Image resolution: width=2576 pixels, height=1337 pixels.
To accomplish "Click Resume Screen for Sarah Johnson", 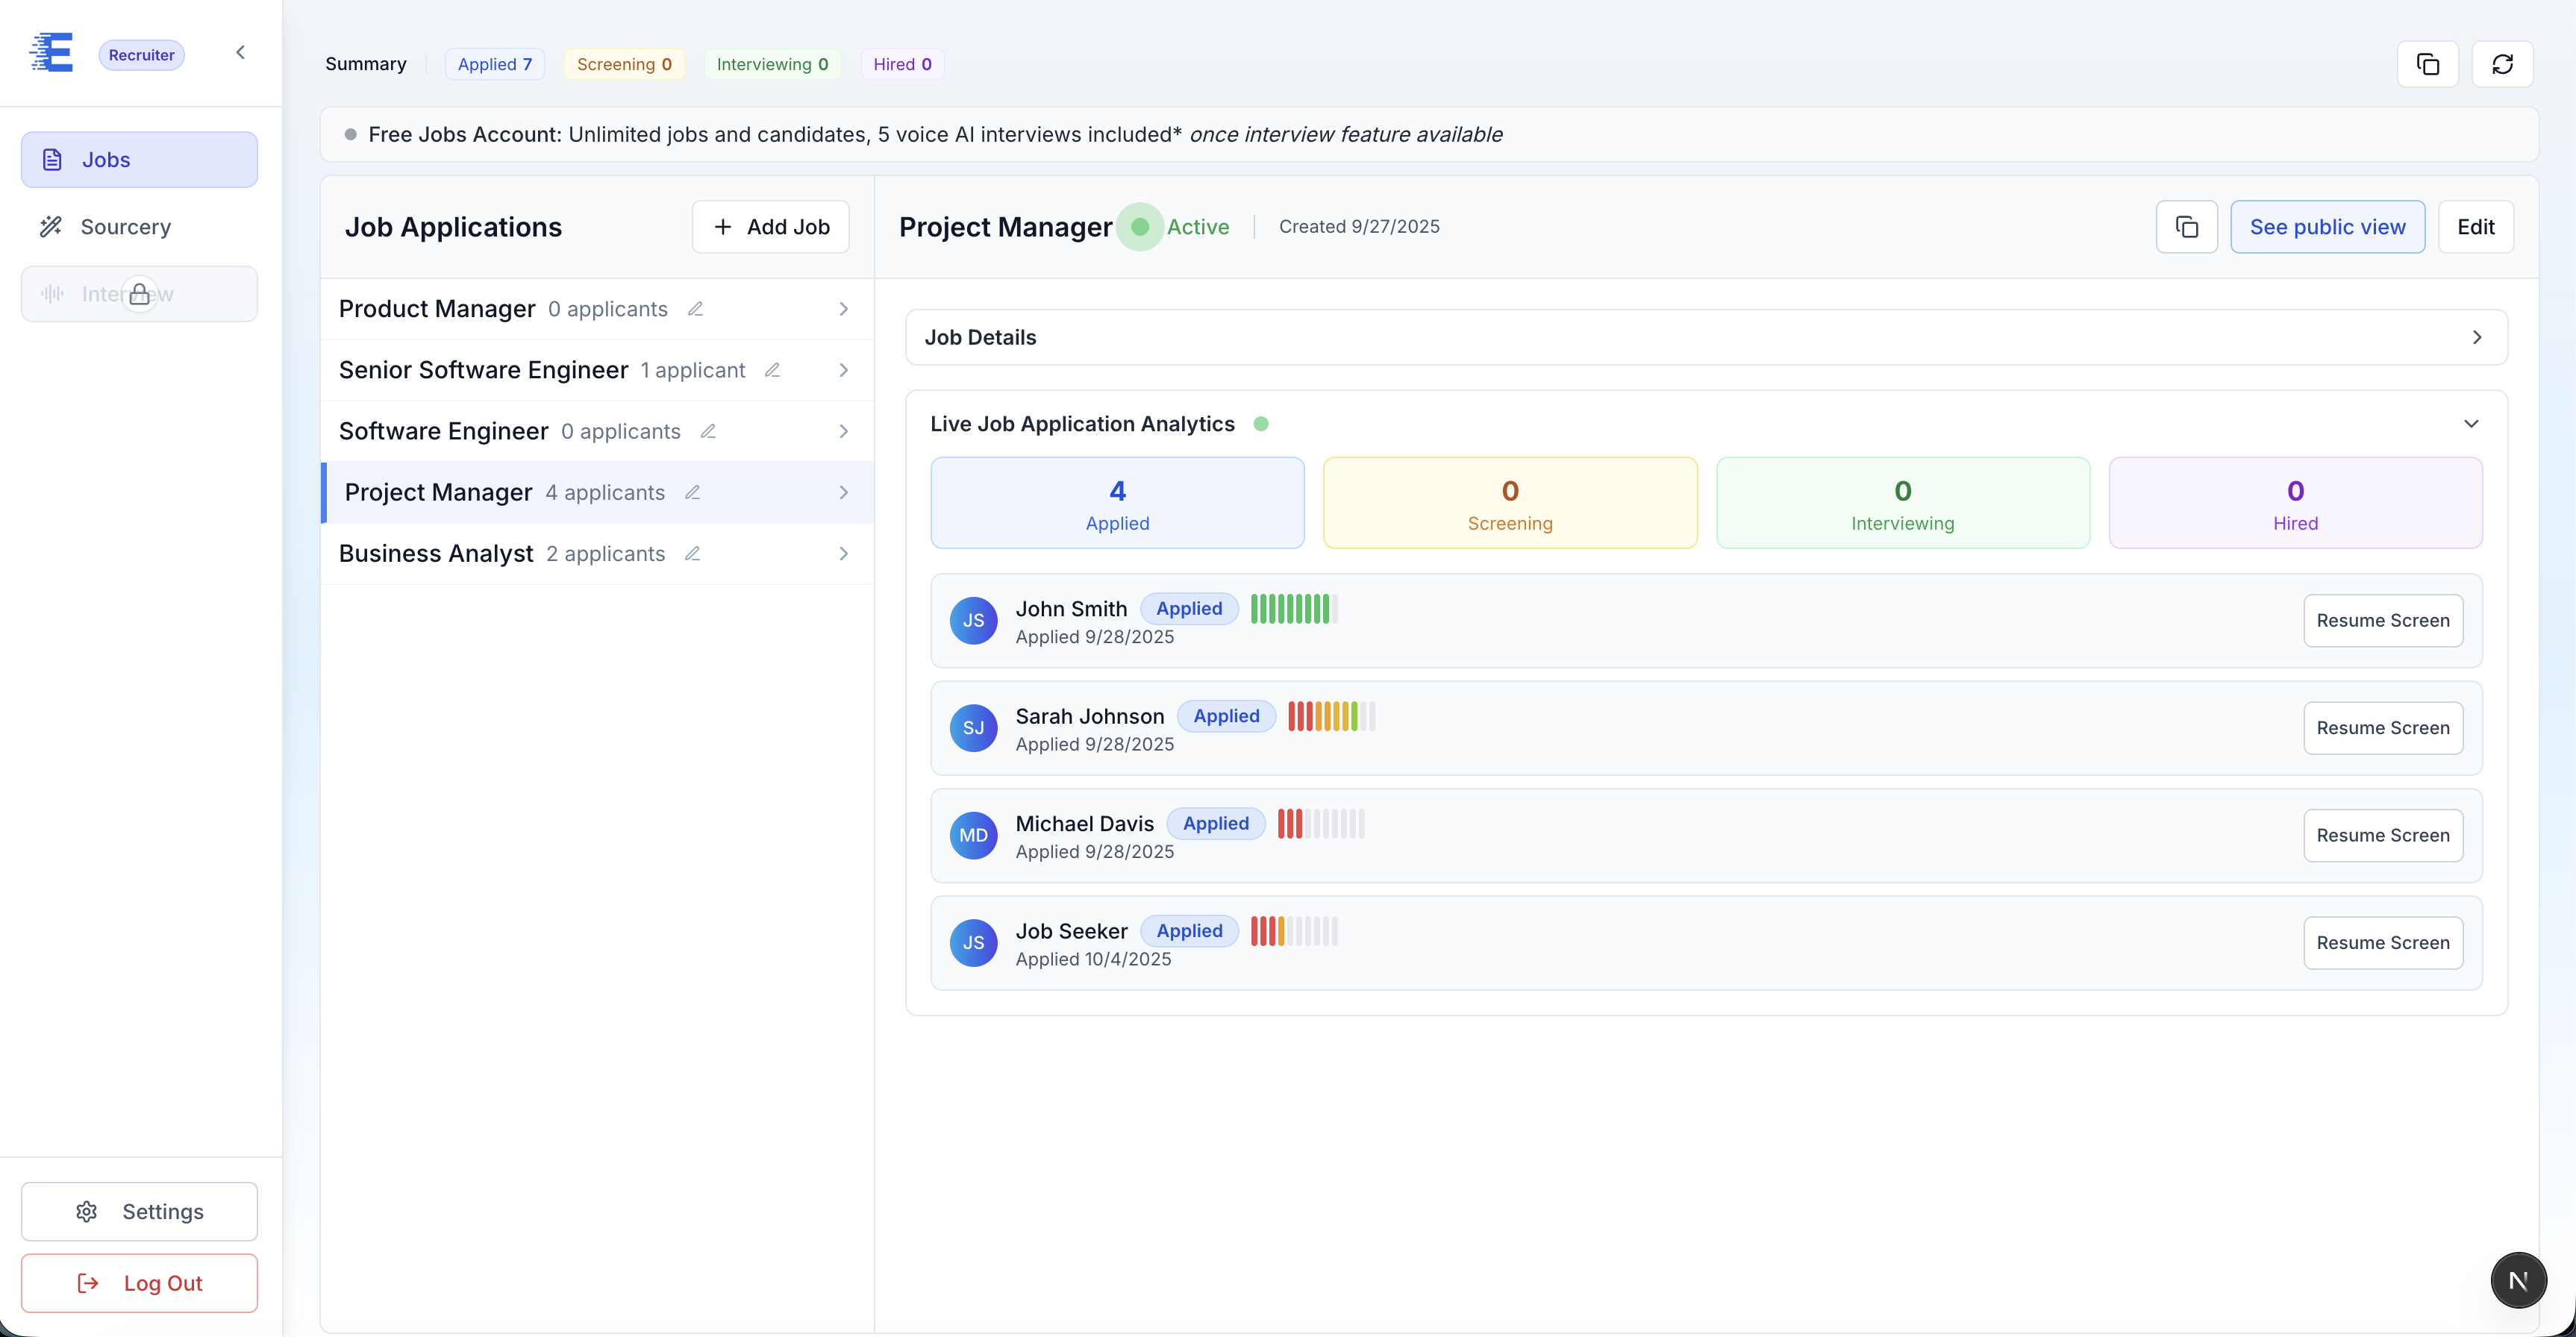I will tap(2382, 728).
